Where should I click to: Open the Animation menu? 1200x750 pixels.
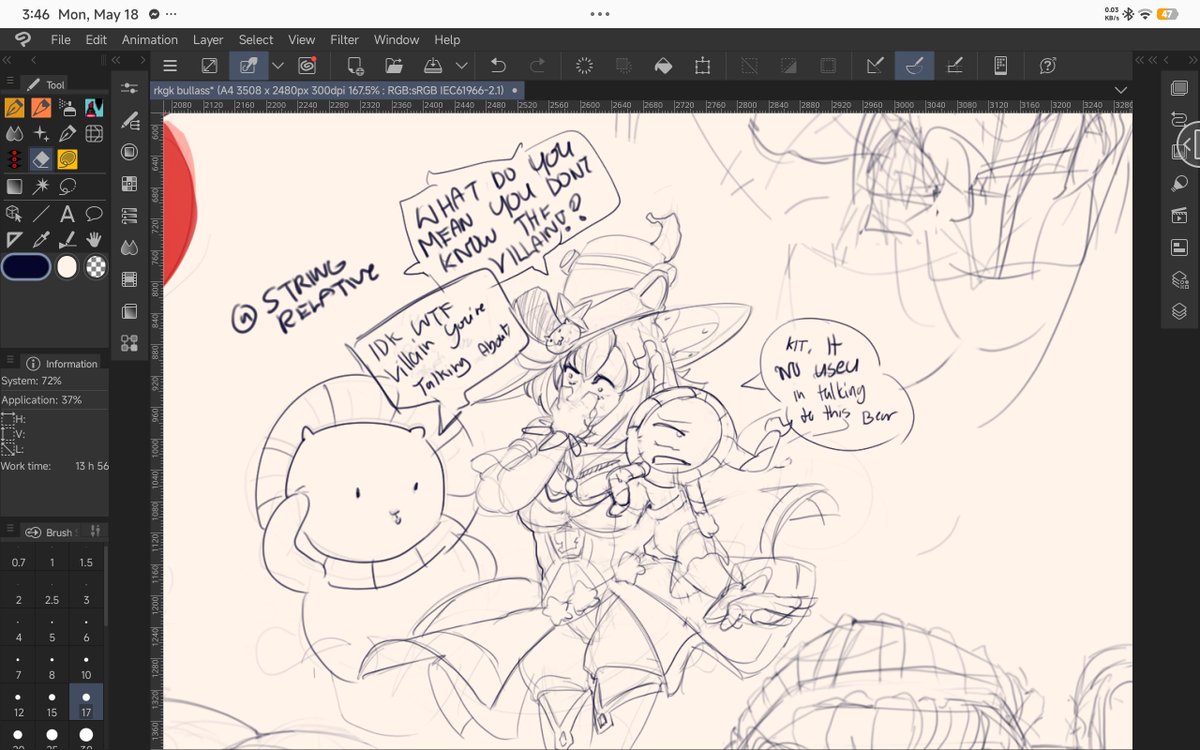click(150, 40)
